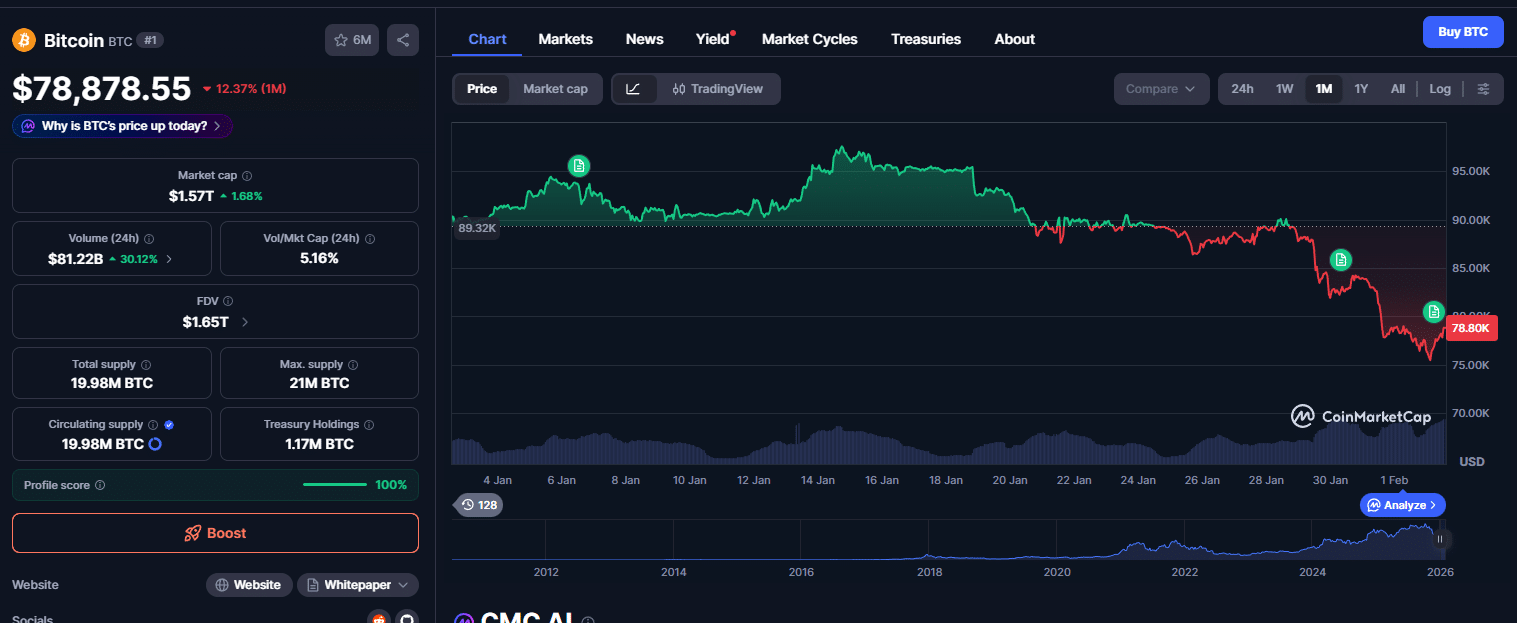This screenshot has width=1517, height=623.
Task: Select the 1Y time range
Action: coord(1361,88)
